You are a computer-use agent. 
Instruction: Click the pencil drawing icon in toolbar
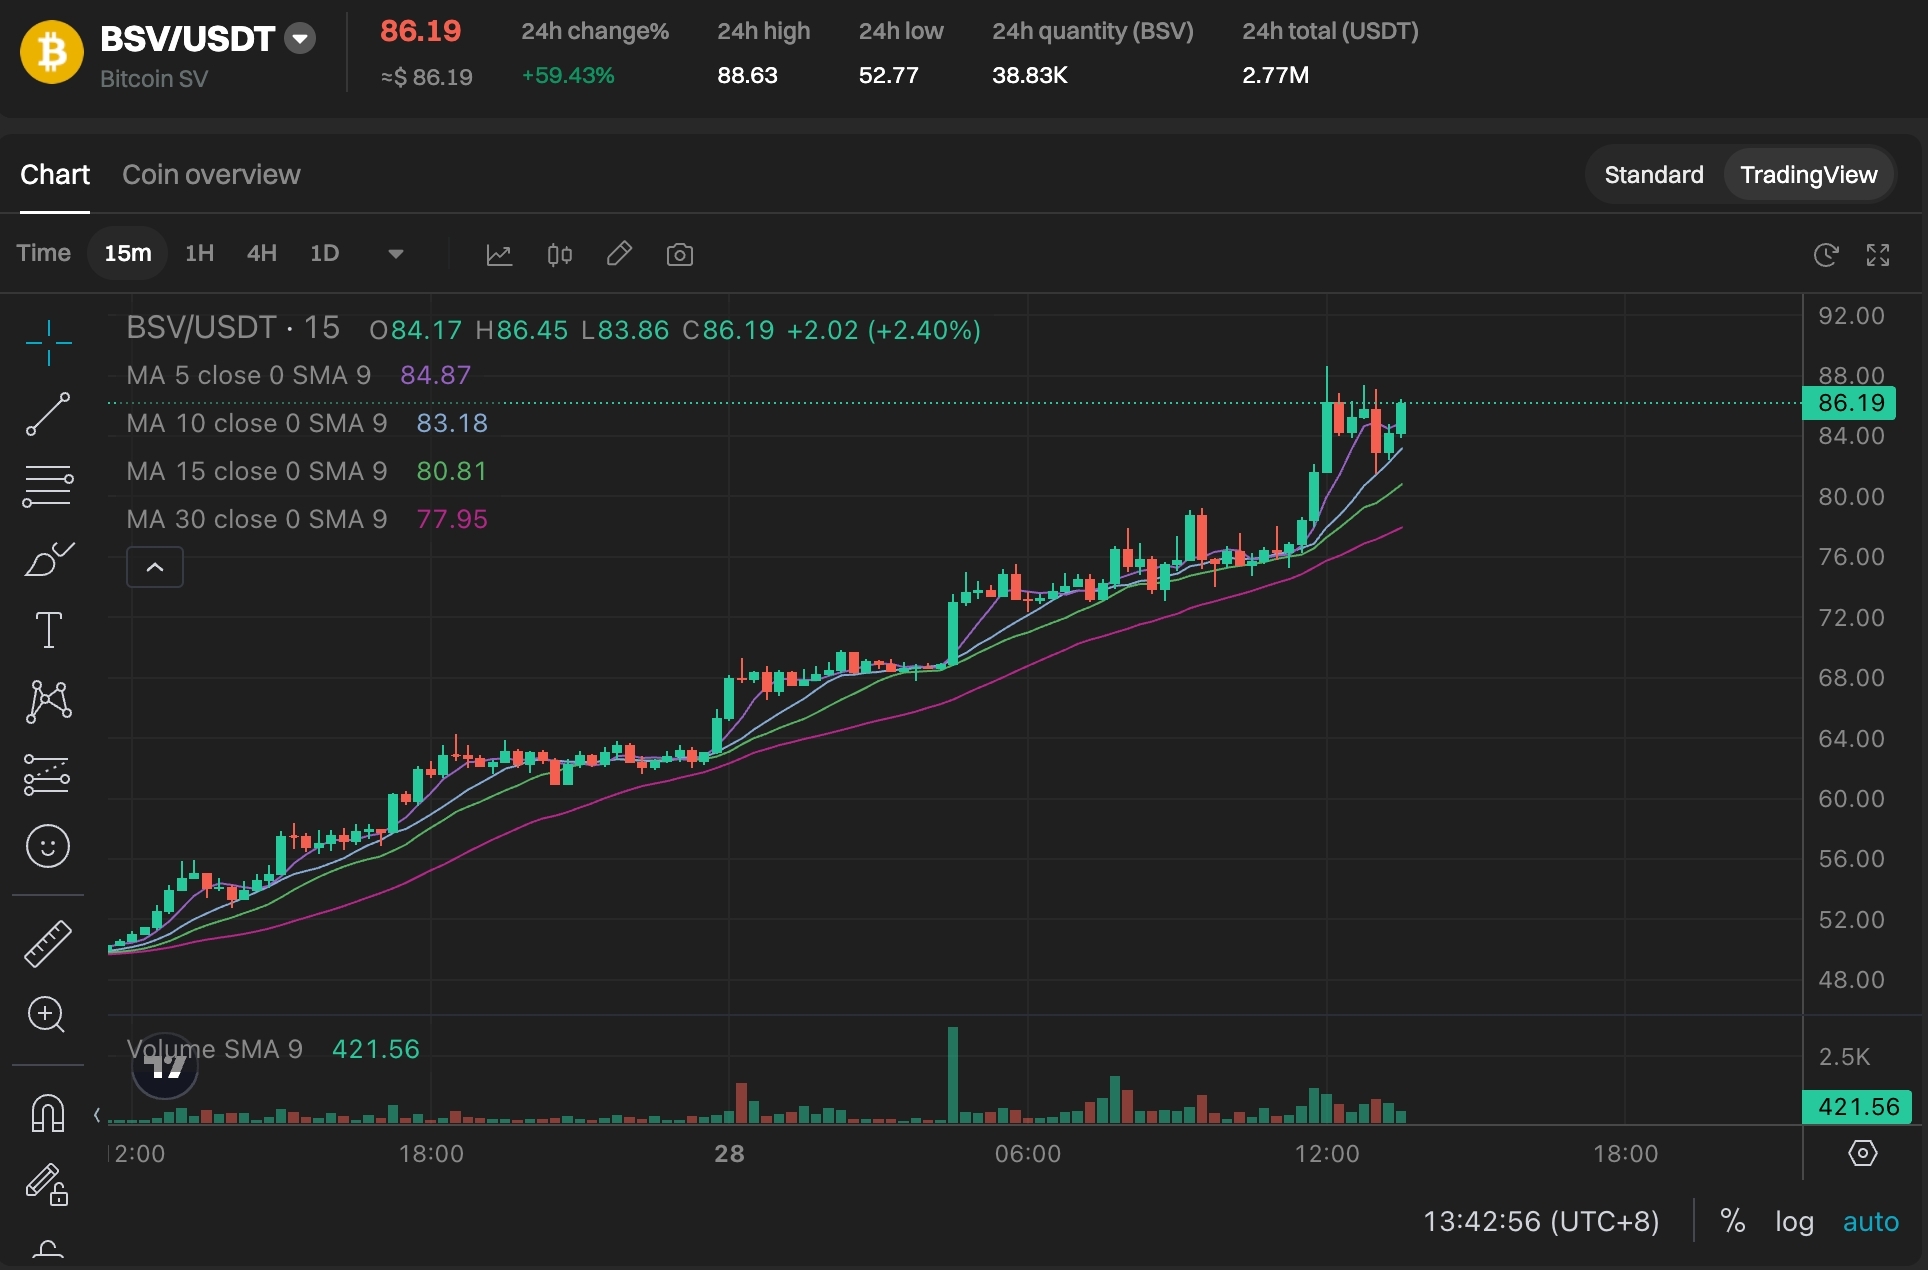click(x=619, y=254)
